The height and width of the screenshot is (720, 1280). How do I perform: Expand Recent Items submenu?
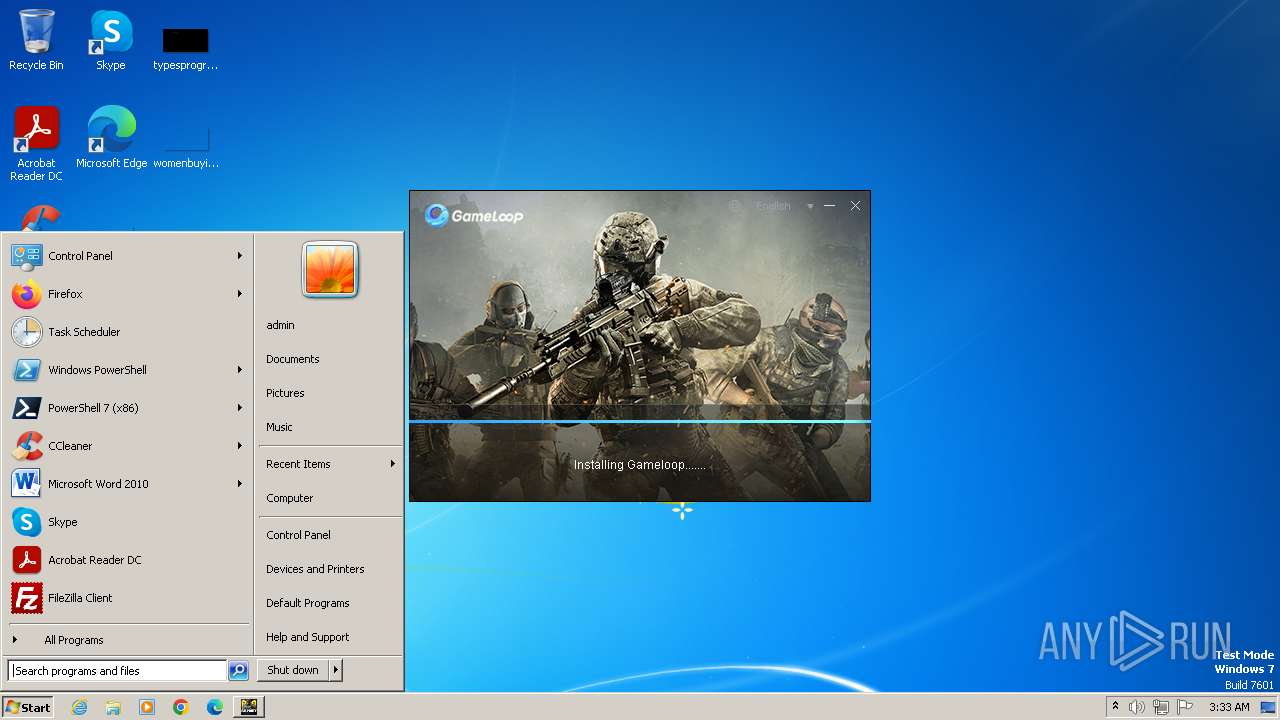click(x=330, y=464)
